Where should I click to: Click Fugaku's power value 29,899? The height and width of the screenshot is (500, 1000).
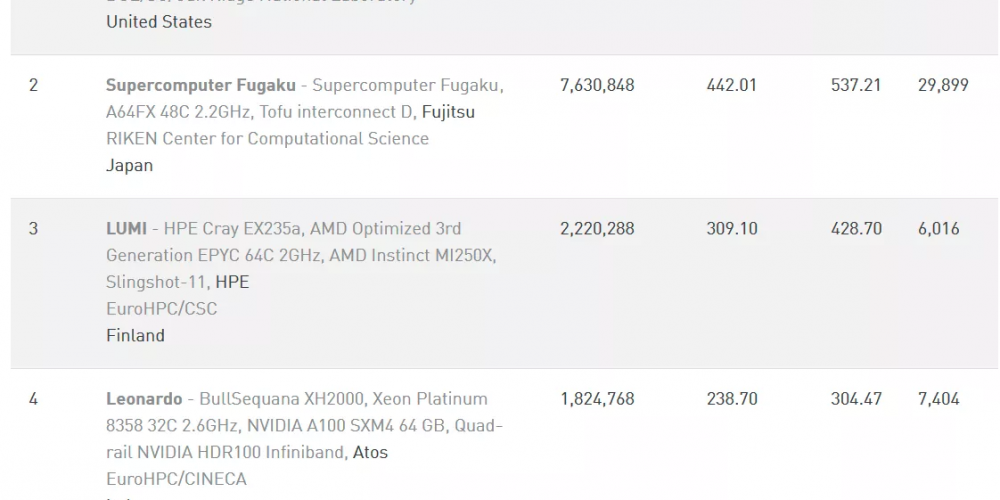943,85
